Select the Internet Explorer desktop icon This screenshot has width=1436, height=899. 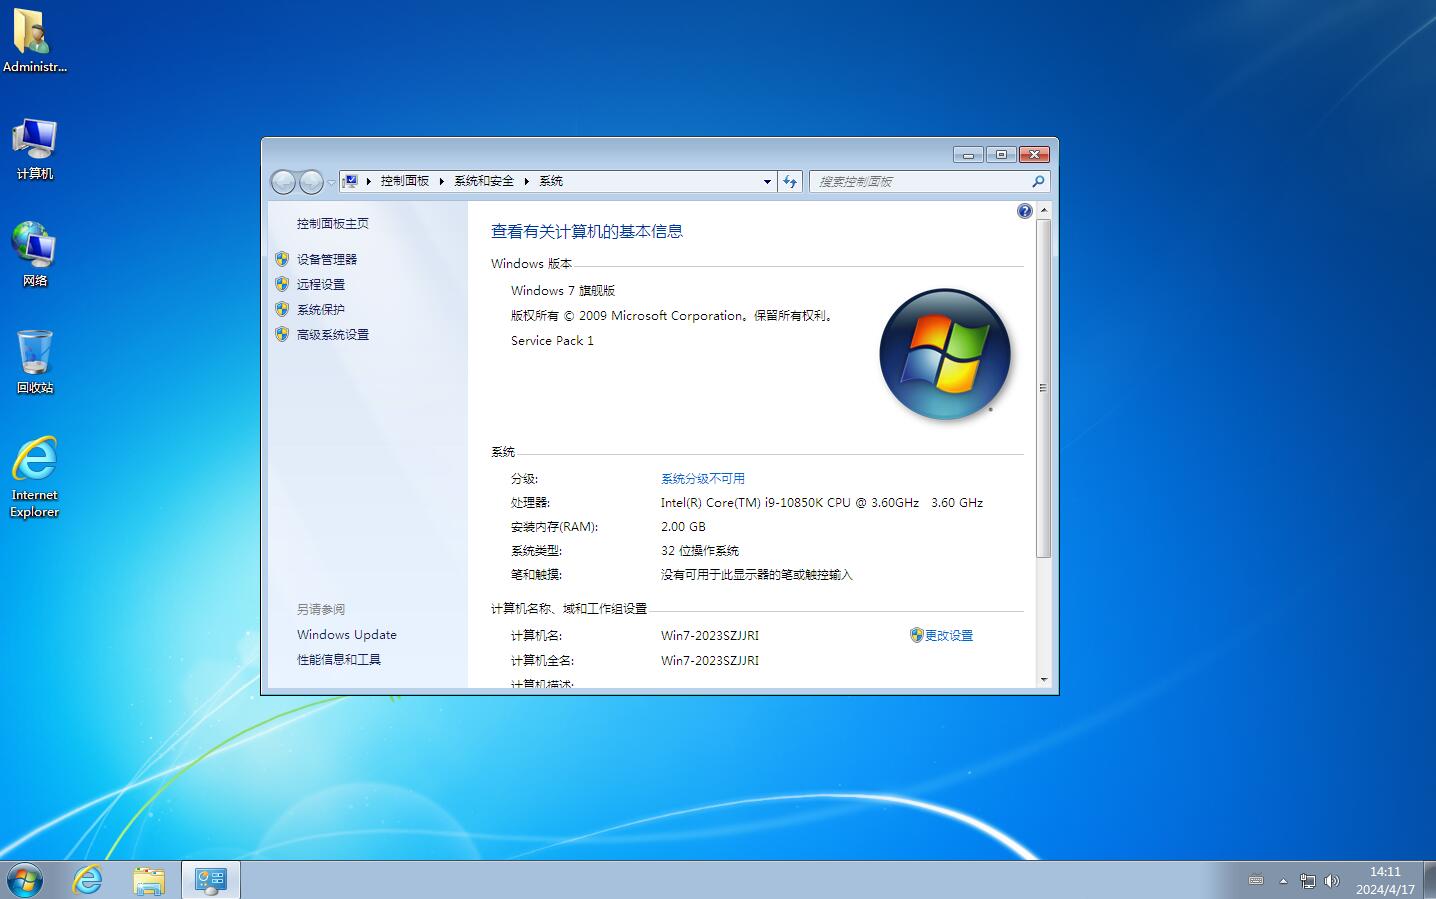(x=34, y=477)
